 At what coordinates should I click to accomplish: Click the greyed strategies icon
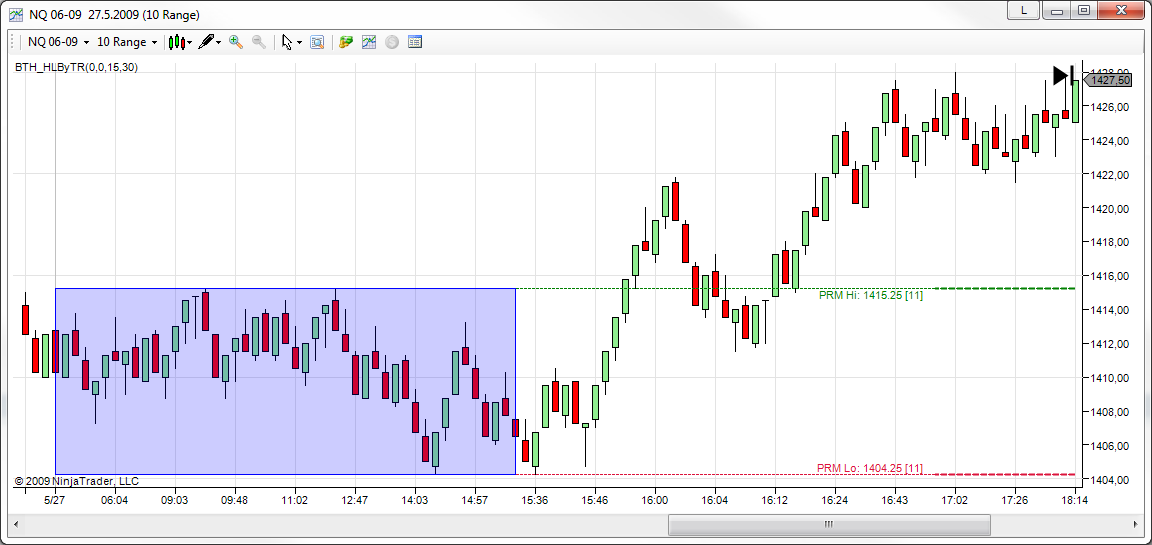coord(392,43)
